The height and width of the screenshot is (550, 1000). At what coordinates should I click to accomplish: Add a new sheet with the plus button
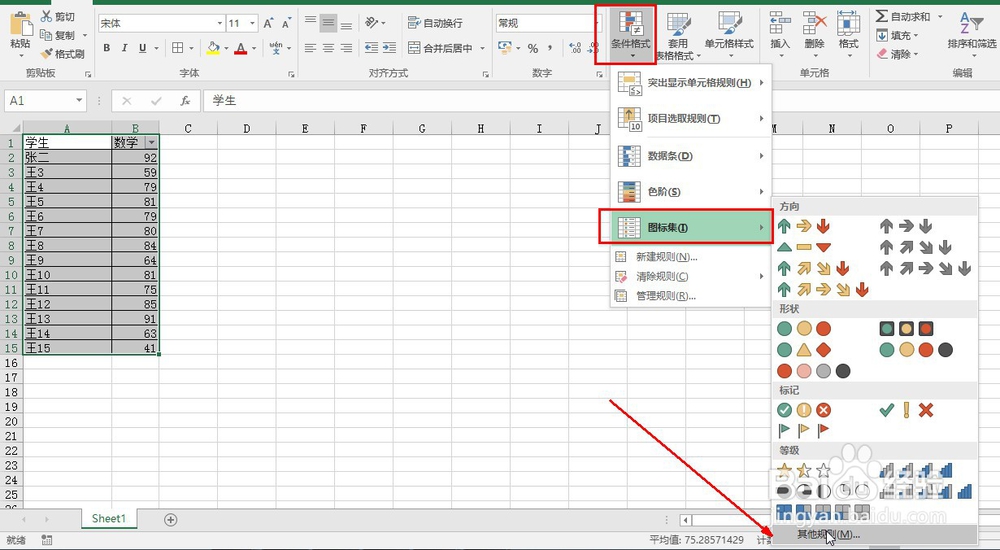170,519
